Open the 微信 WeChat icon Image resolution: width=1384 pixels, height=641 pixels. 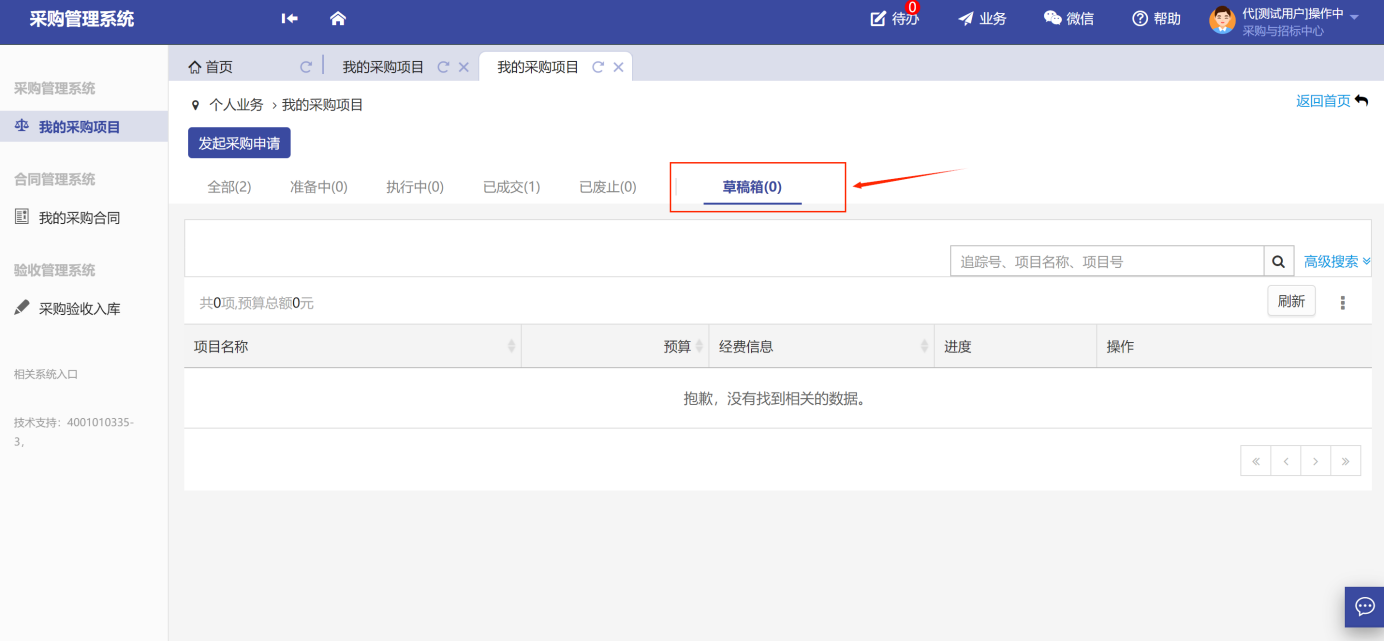click(1053, 19)
